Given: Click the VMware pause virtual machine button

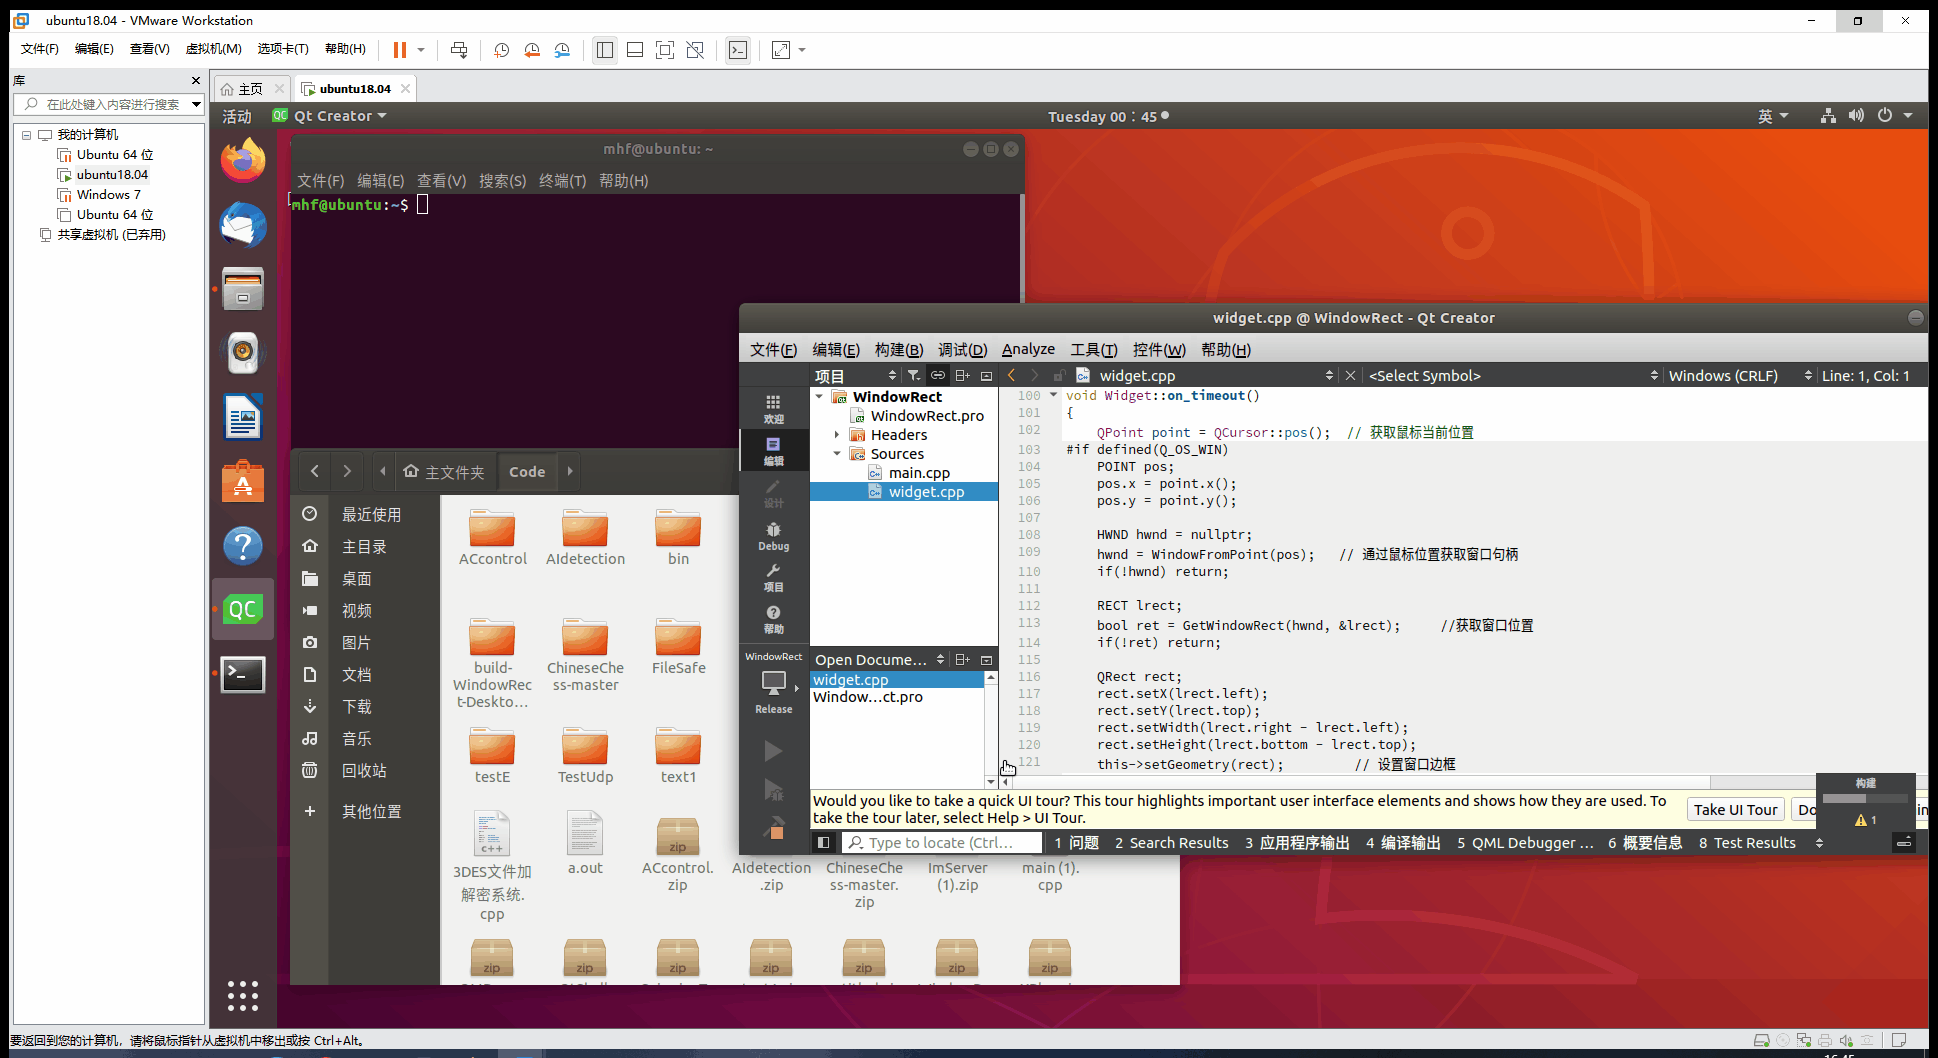Looking at the screenshot, I should [x=399, y=49].
